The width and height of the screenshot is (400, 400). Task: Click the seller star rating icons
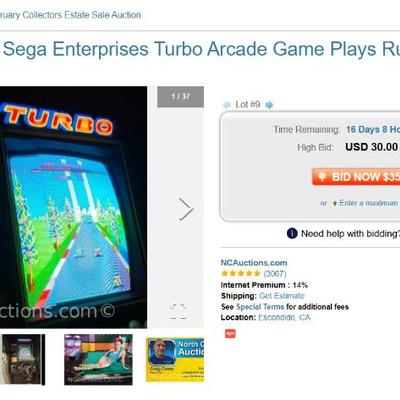pos(240,274)
